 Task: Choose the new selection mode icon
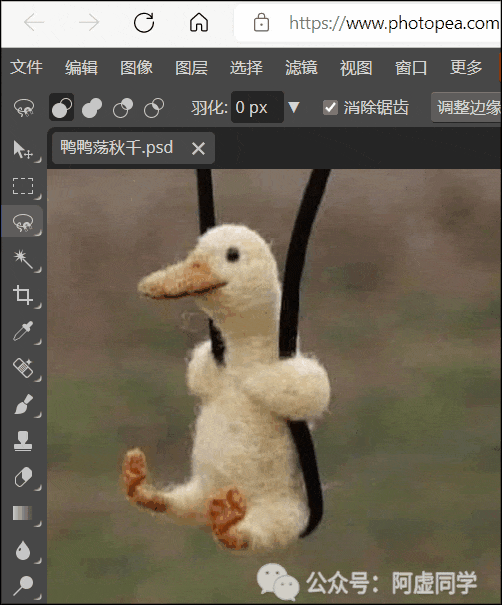[62, 107]
